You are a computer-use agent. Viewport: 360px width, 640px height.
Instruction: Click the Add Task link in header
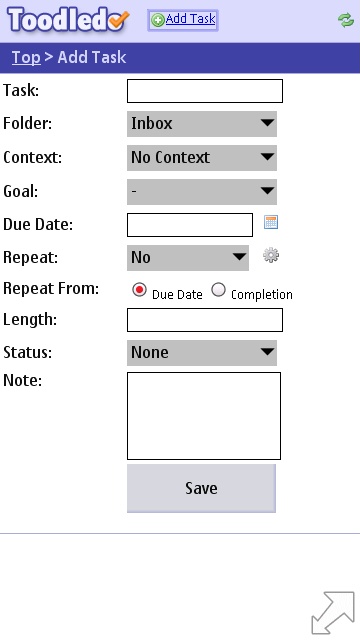tap(191, 19)
